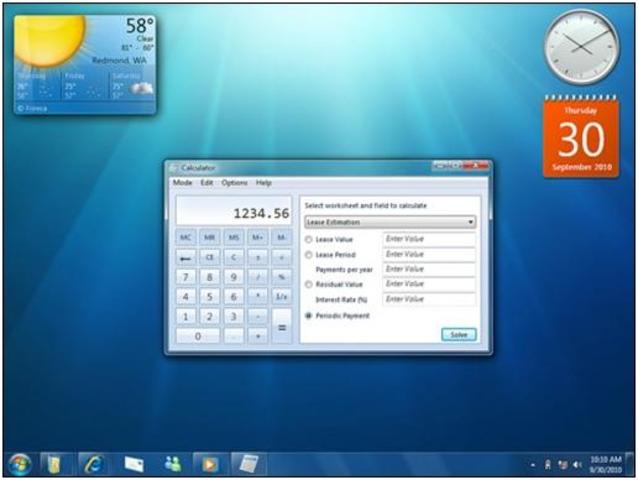This screenshot has height=480, width=638.
Task: Click the percent key
Action: click(282, 277)
